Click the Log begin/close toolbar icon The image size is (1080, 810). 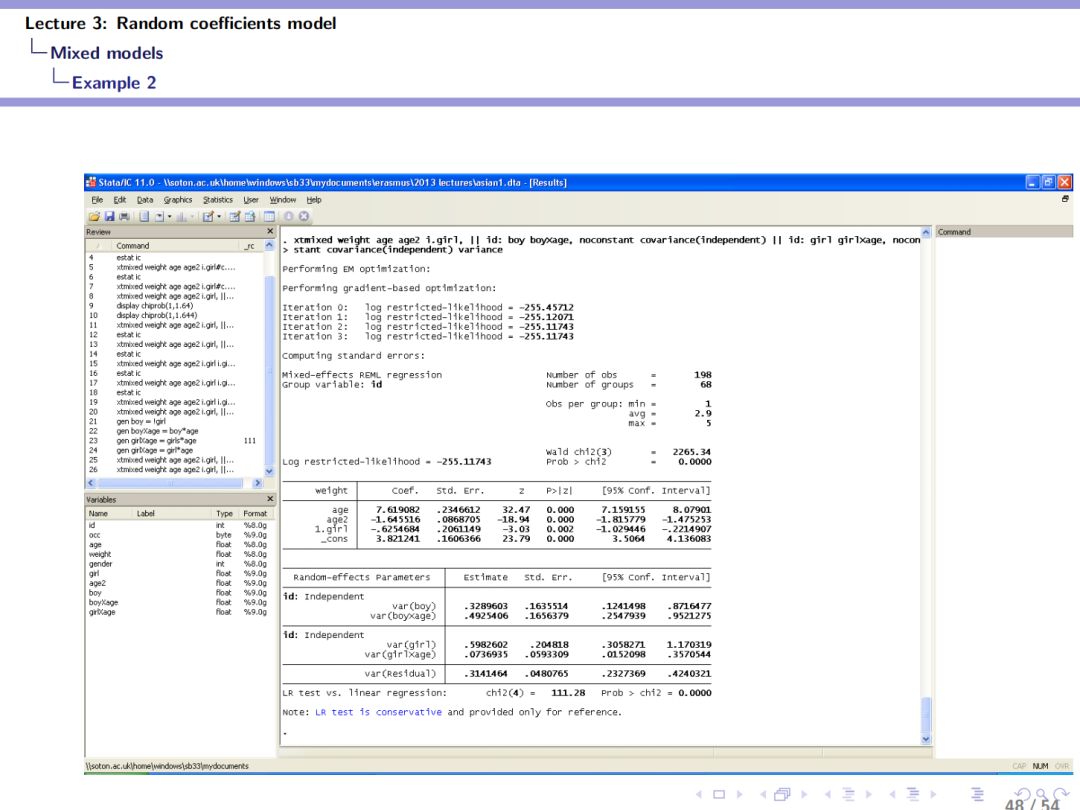[144, 216]
